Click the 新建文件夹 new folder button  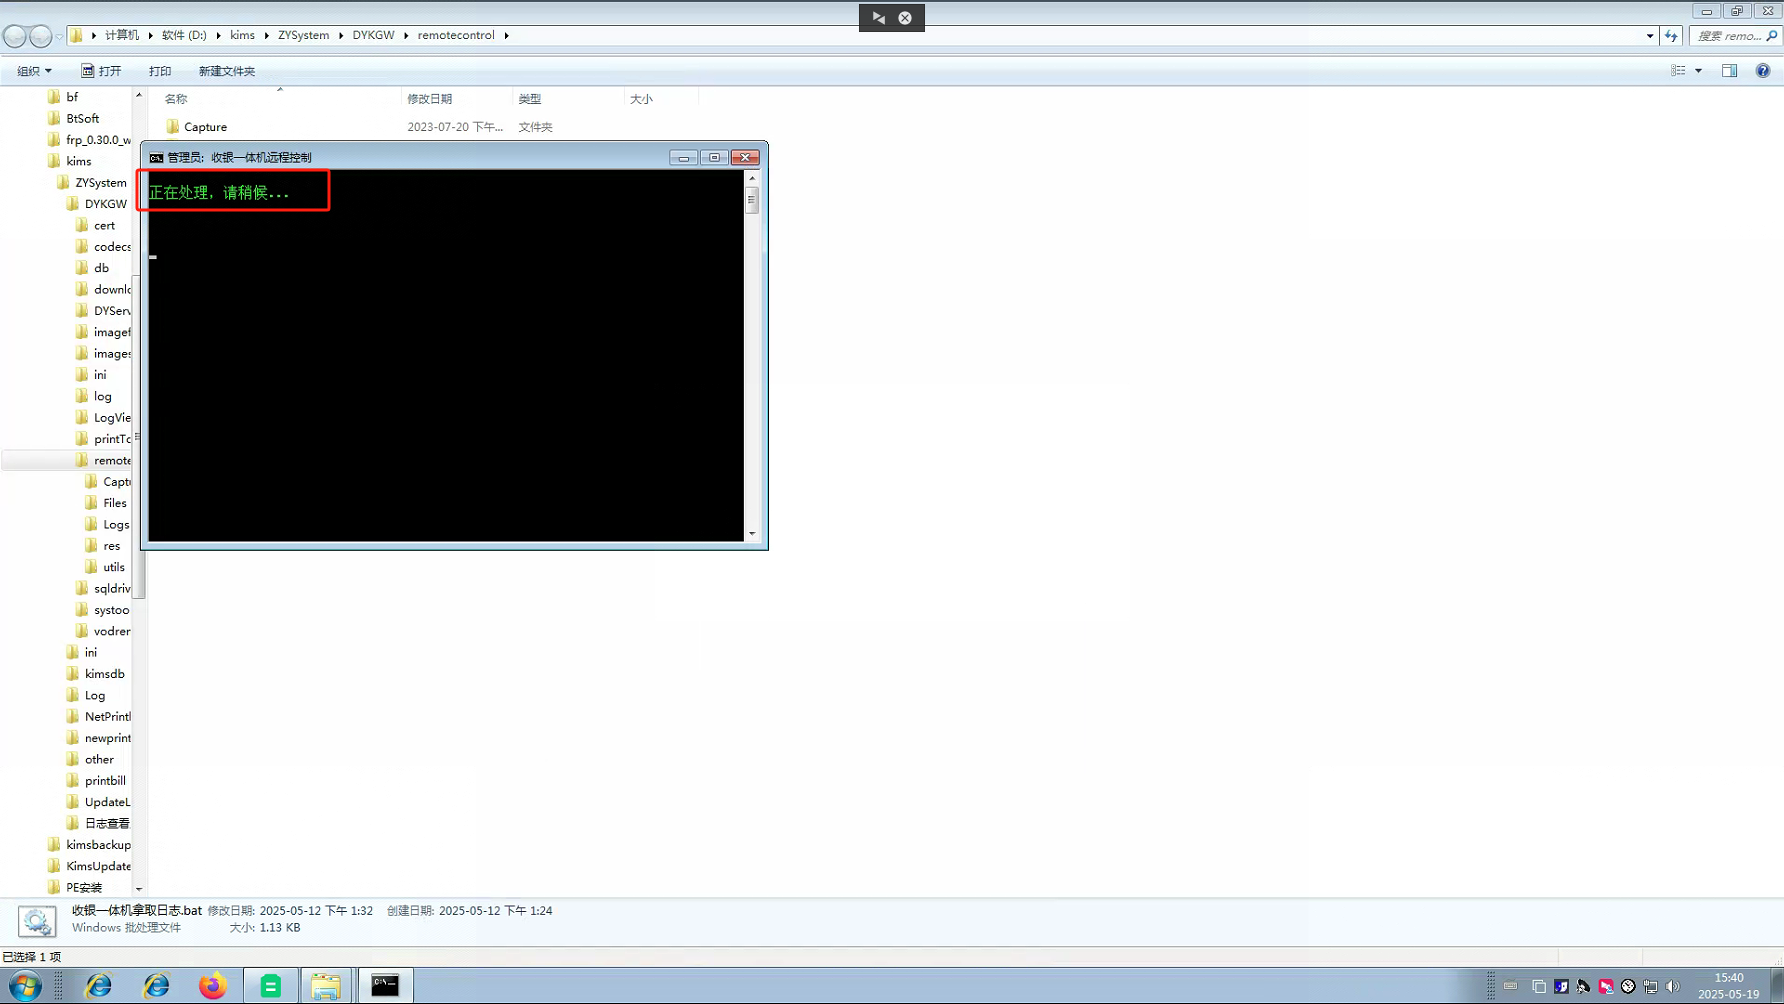(227, 71)
